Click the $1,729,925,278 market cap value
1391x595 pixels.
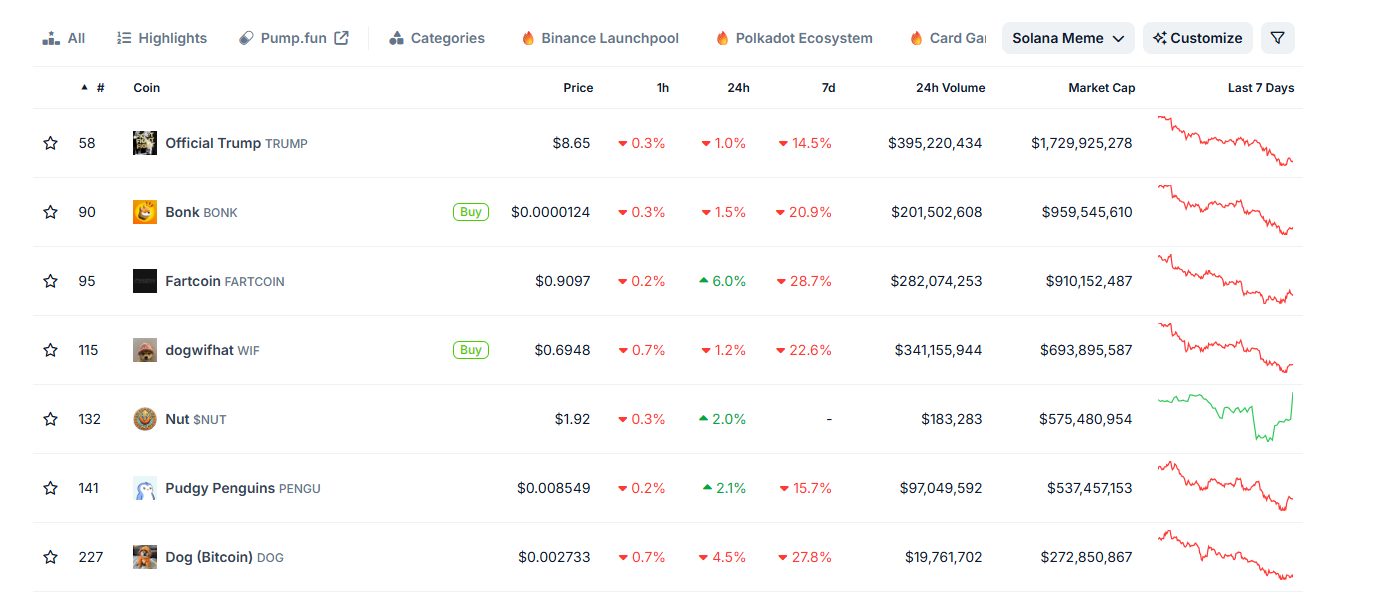1082,143
